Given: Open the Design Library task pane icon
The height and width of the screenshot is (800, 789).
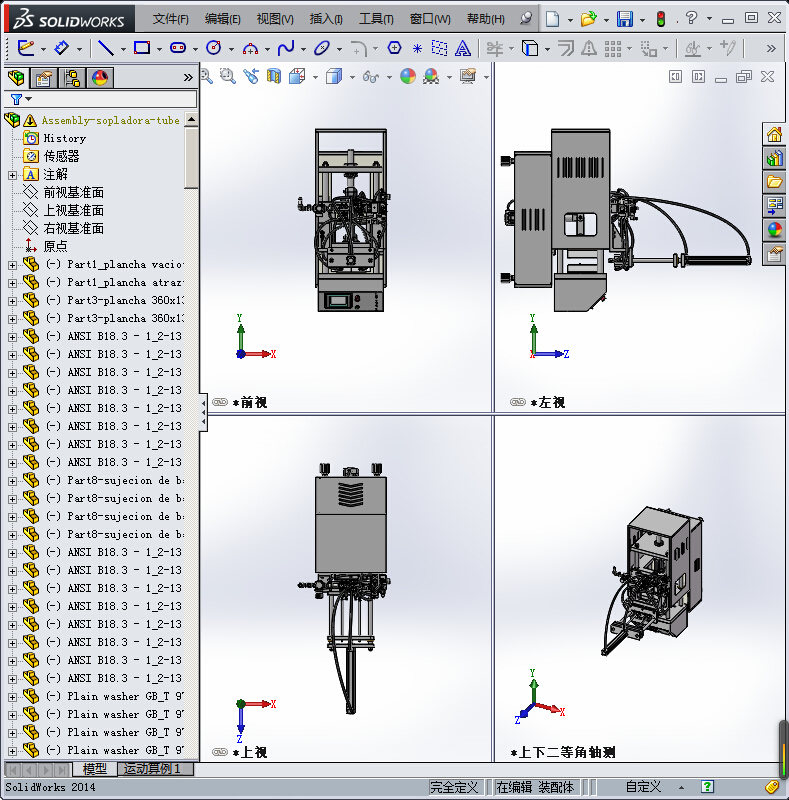Looking at the screenshot, I should pos(774,157).
